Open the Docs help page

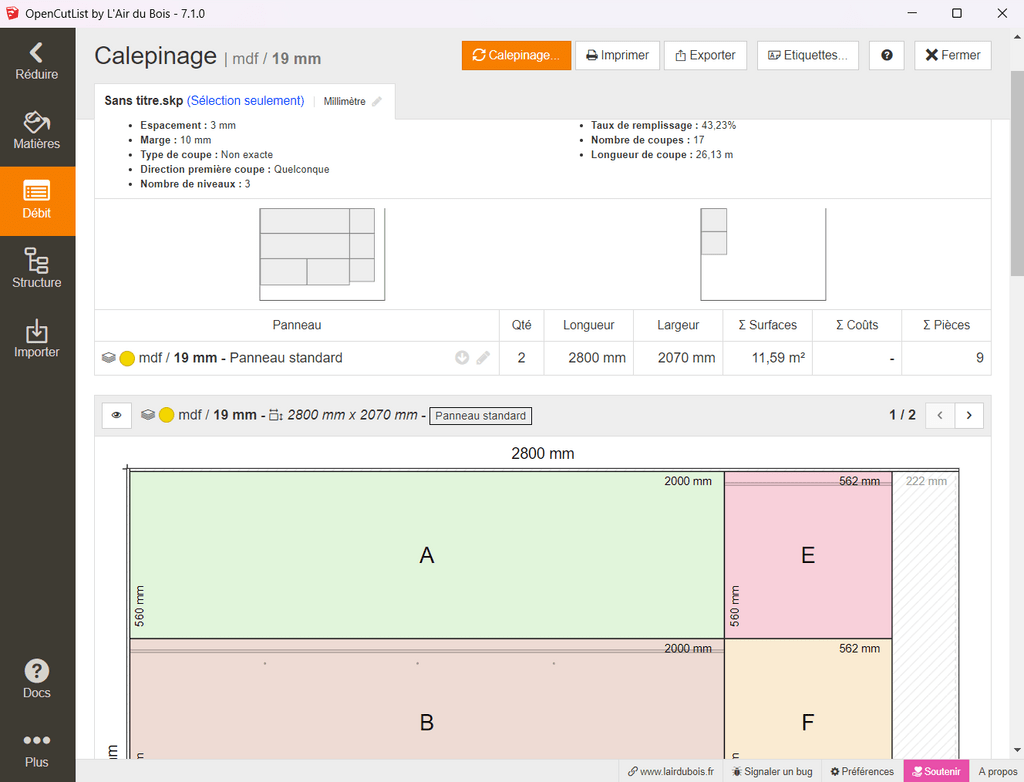point(37,679)
